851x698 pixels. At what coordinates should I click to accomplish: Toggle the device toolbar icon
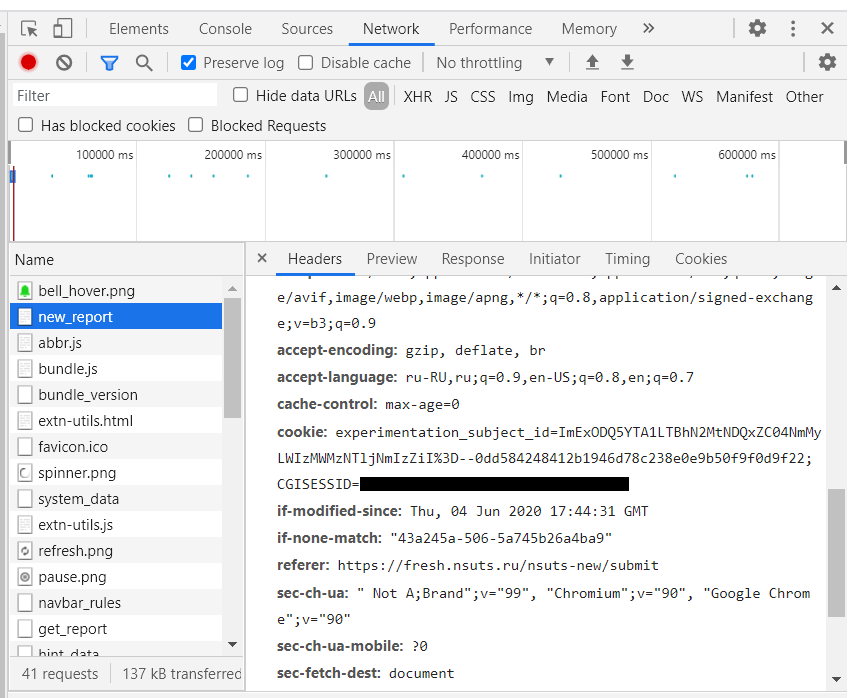63,28
